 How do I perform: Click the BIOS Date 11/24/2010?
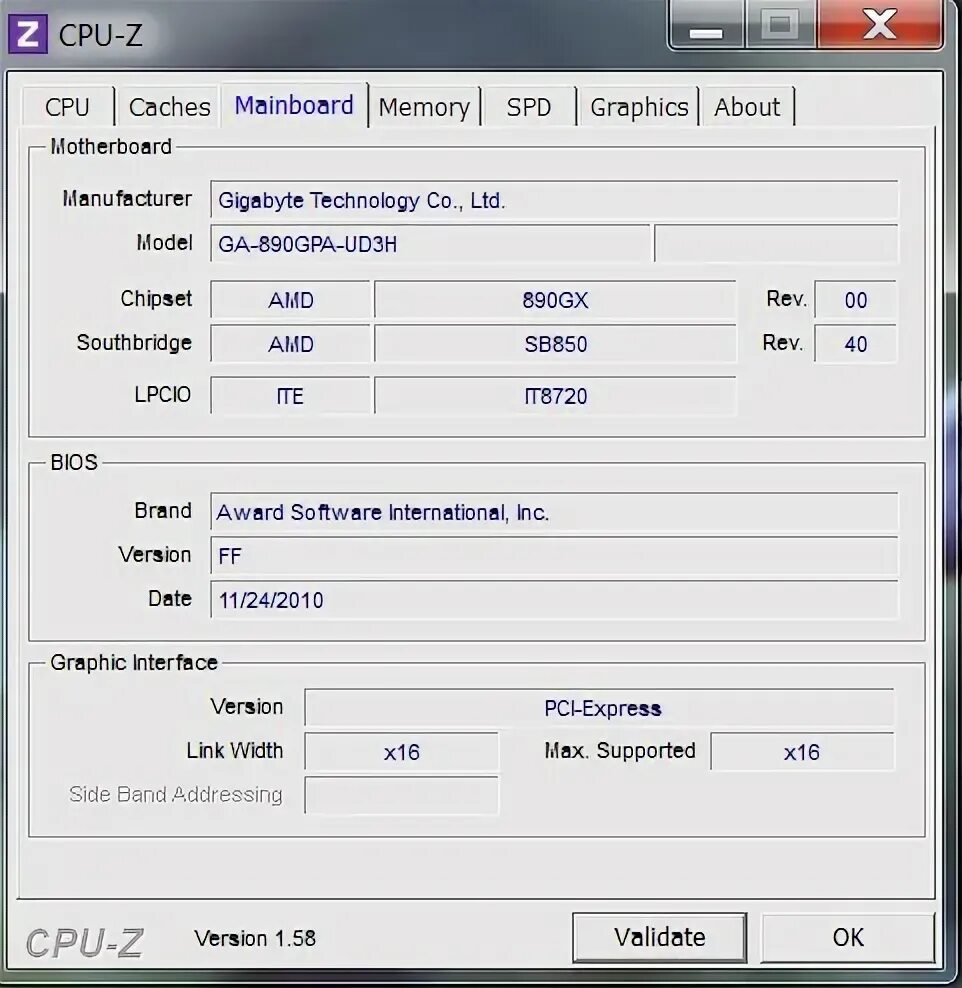click(x=554, y=600)
